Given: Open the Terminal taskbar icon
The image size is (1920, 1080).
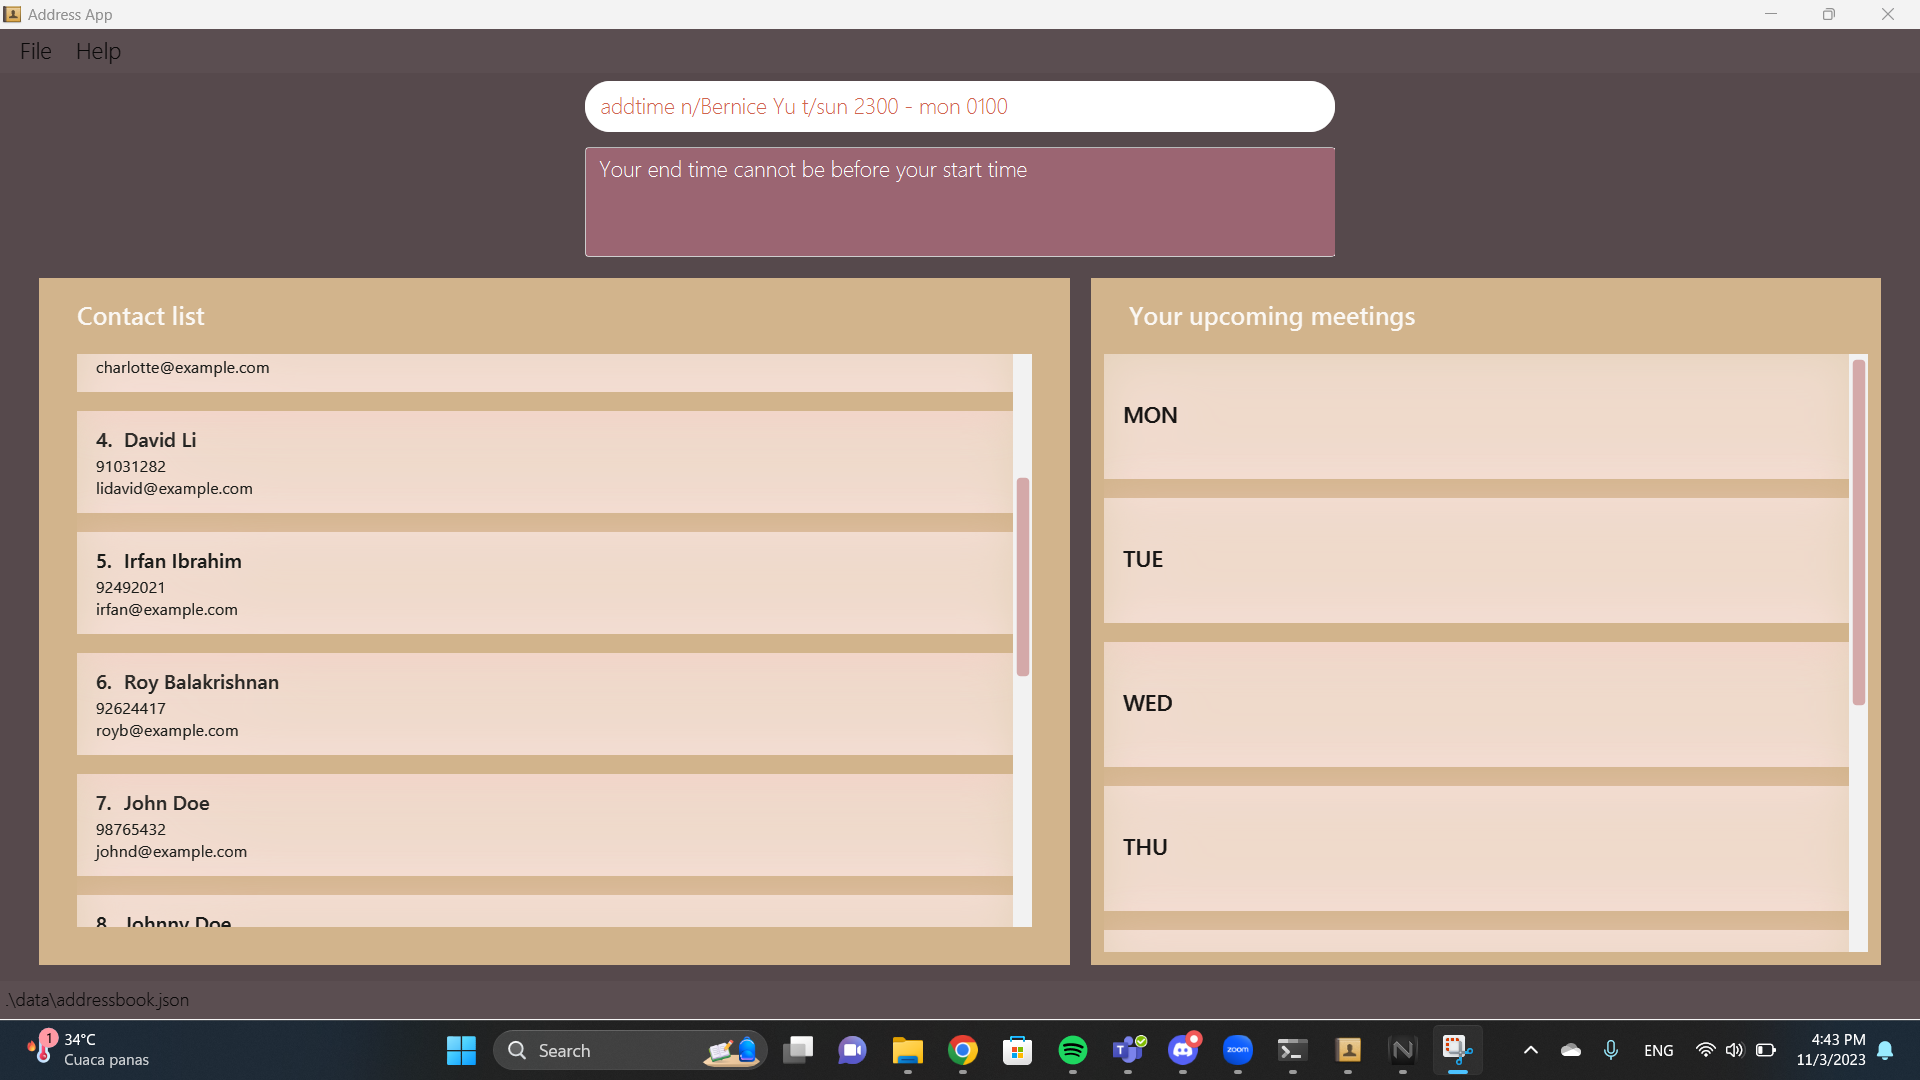Looking at the screenshot, I should (x=1292, y=1050).
